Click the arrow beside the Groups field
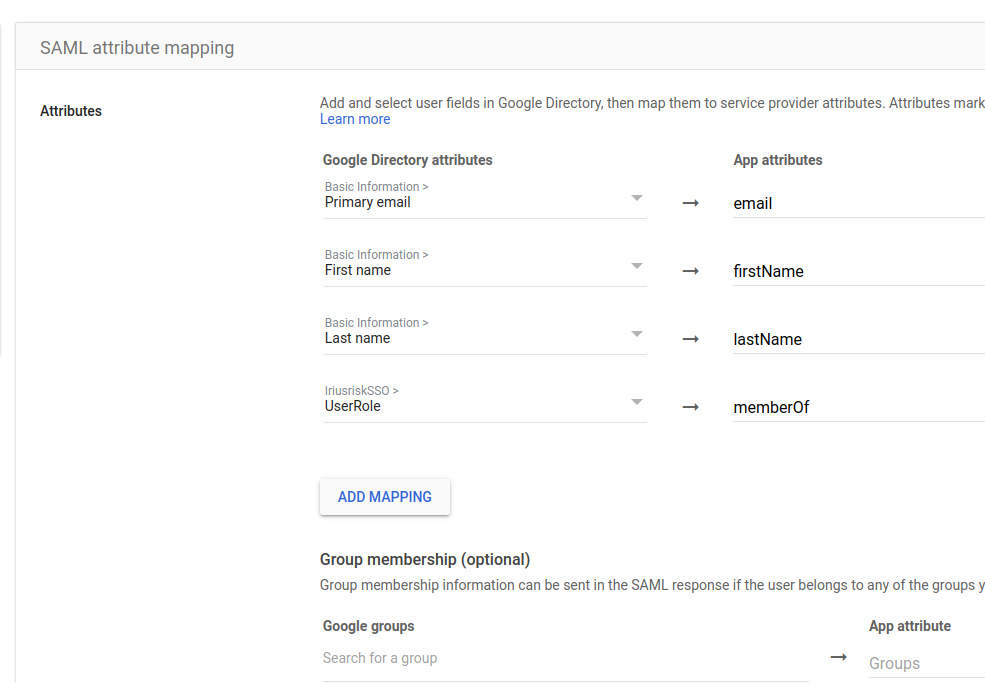The image size is (985, 683). [838, 658]
